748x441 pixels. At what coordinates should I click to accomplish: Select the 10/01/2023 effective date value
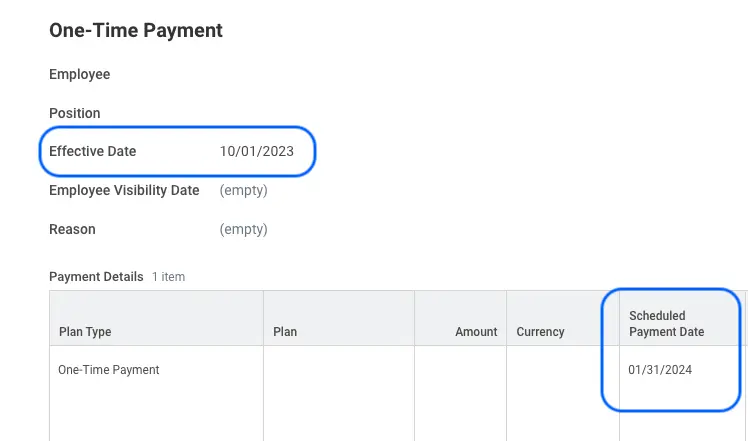257,151
